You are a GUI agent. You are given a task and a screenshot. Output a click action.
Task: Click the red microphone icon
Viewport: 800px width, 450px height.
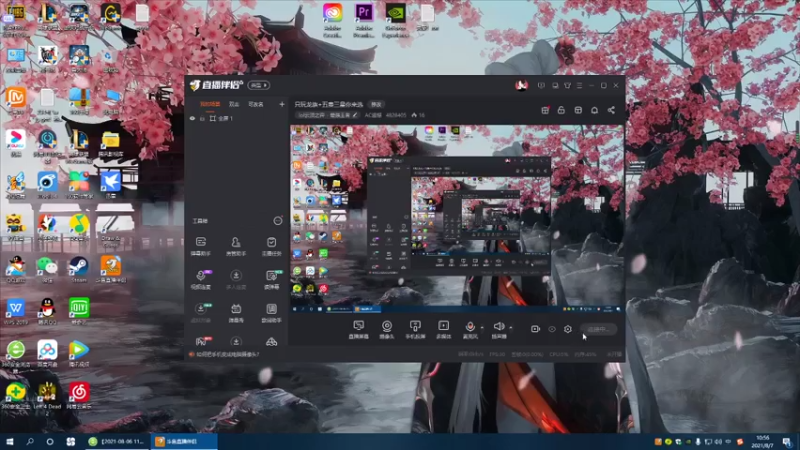470,327
